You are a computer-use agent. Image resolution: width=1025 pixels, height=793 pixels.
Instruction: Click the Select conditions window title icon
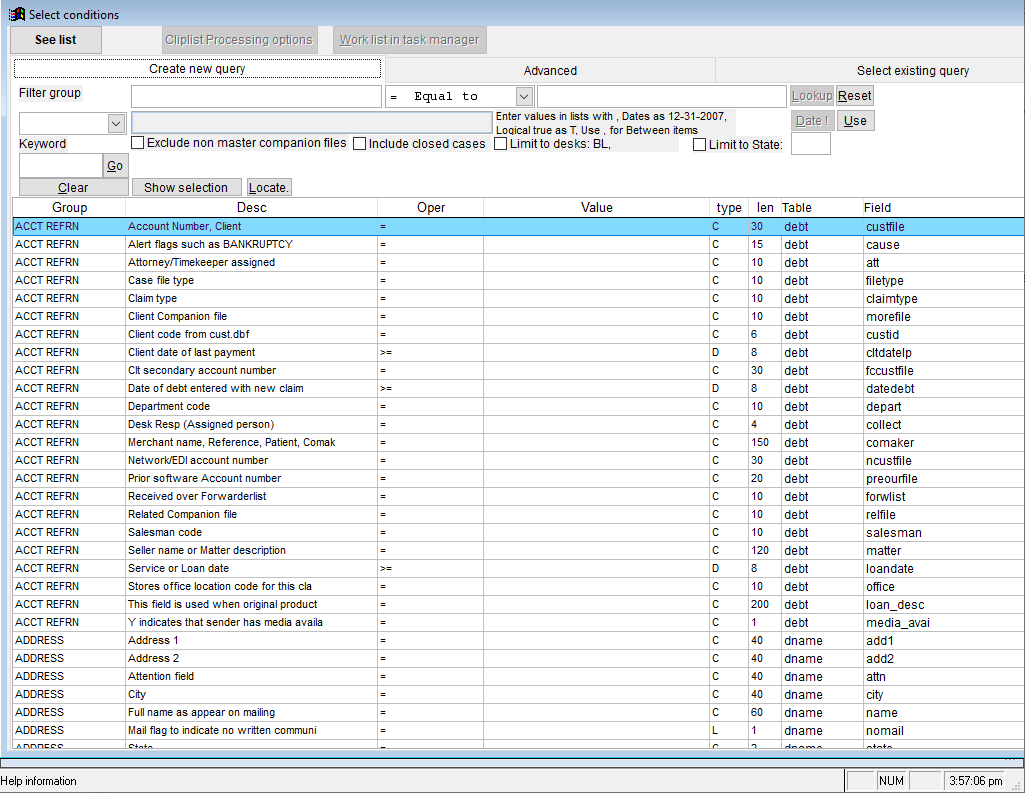pyautogui.click(x=16, y=14)
